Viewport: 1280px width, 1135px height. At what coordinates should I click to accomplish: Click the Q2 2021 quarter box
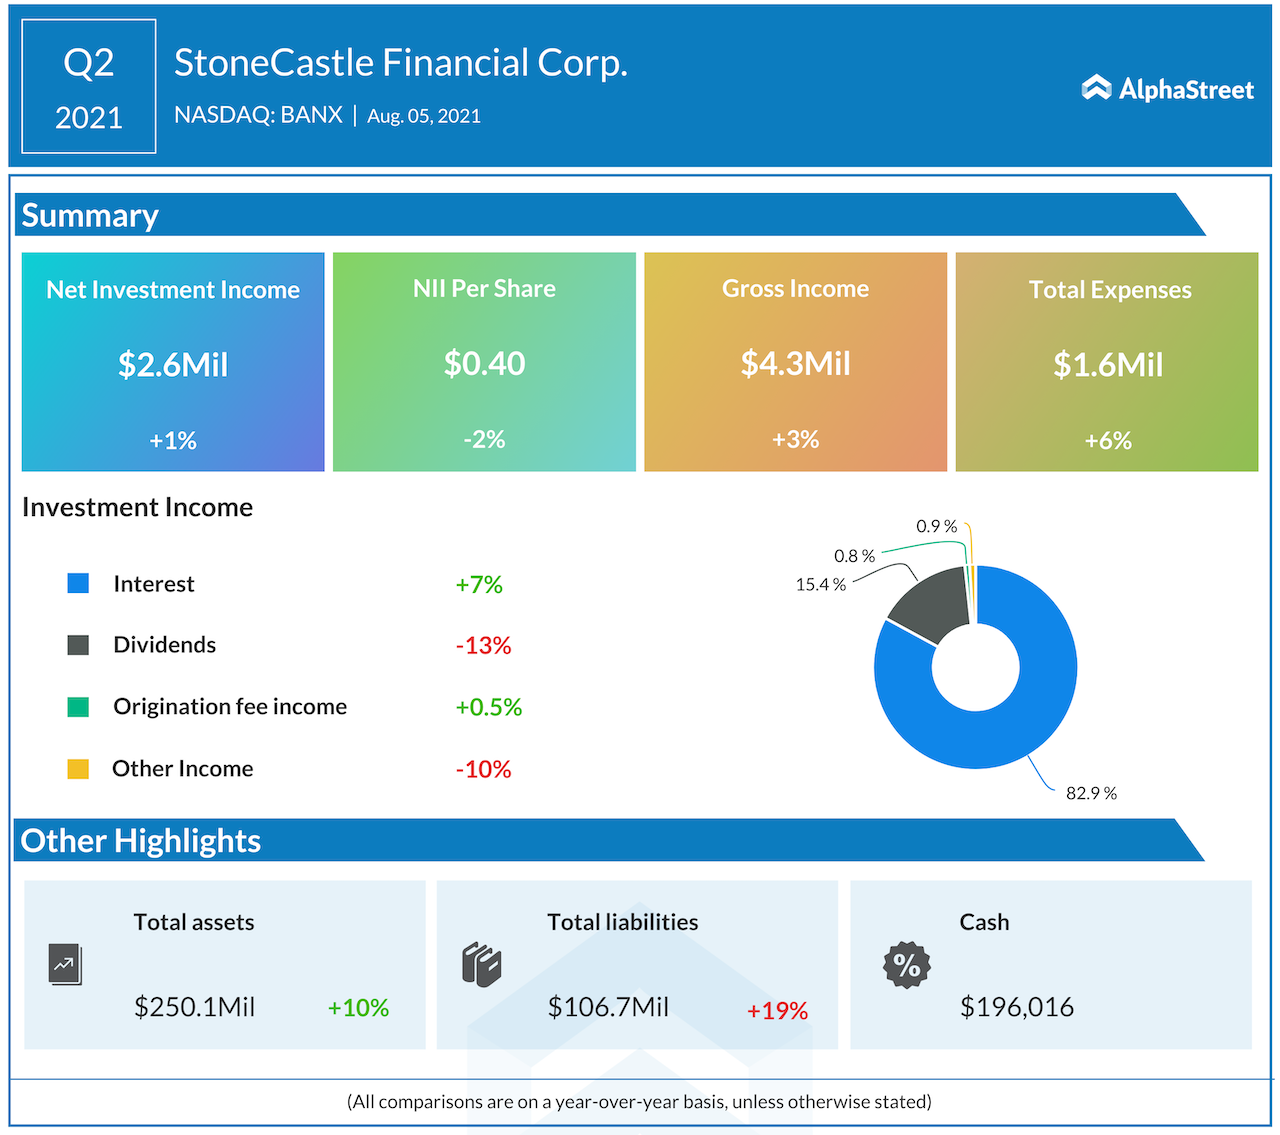(89, 86)
